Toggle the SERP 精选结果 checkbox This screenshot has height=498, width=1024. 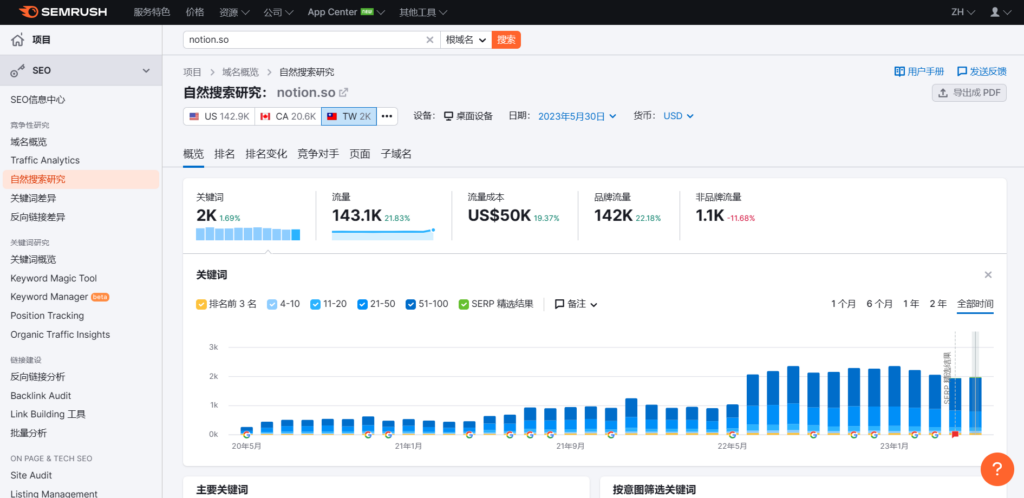coord(464,304)
